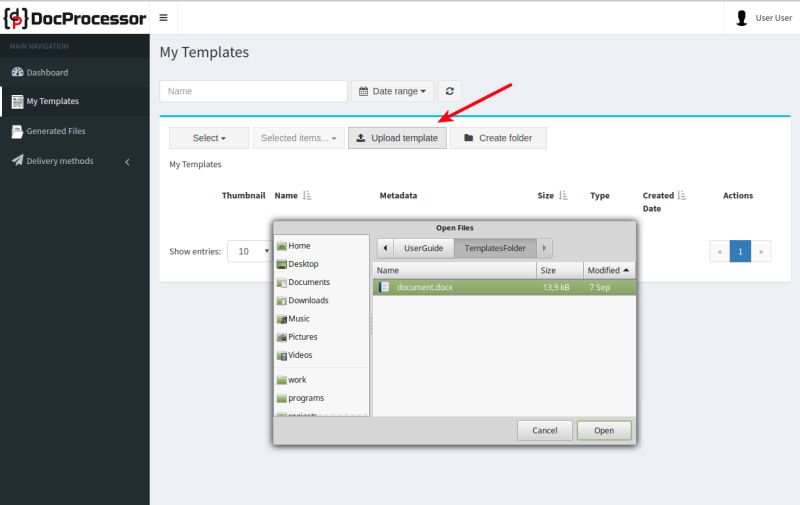Screen dimensions: 800x505
Task: Click Open in Open Files dialog
Action: (604, 431)
